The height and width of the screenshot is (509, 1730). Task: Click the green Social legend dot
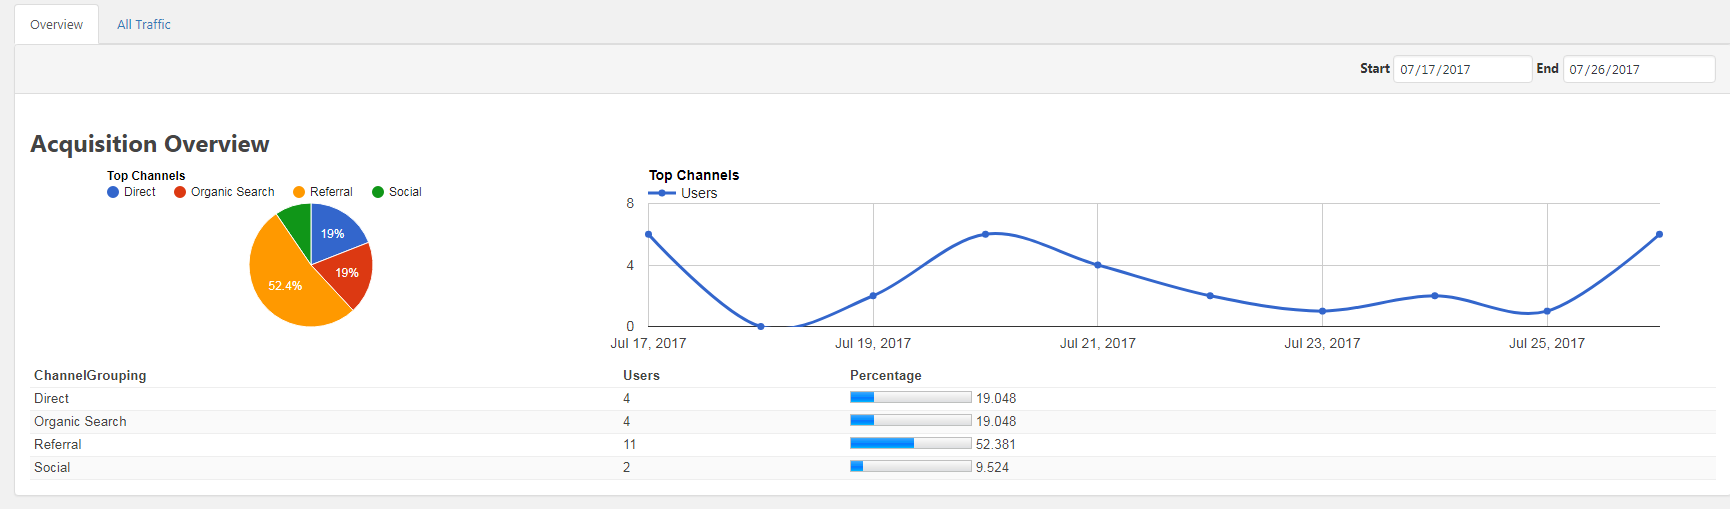point(378,192)
